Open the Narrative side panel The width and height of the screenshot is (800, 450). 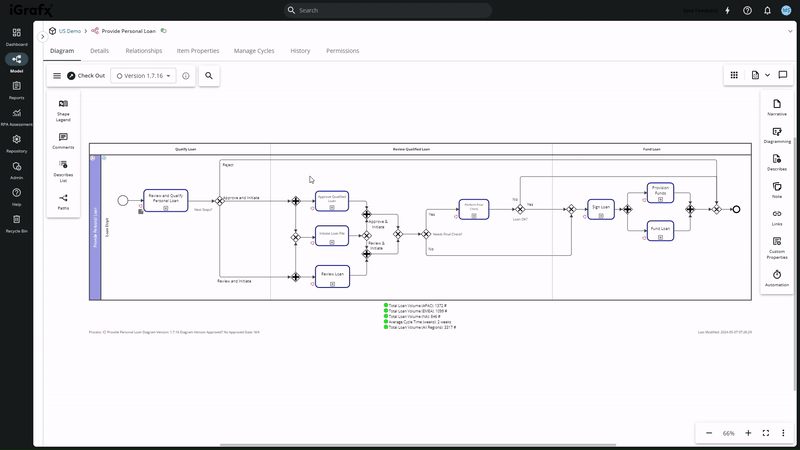(x=776, y=106)
